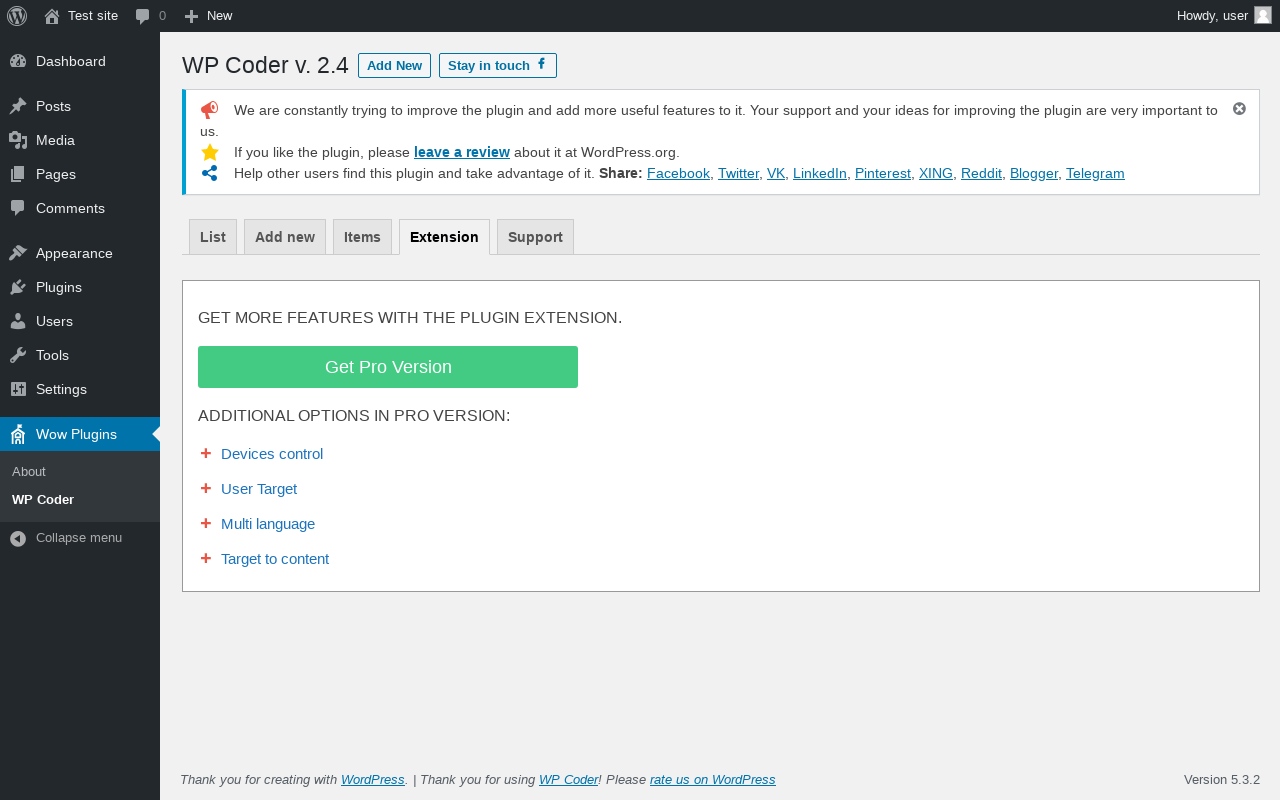The image size is (1280, 800).
Task: Click the Wow Plugins menu label
Action: [x=76, y=434]
